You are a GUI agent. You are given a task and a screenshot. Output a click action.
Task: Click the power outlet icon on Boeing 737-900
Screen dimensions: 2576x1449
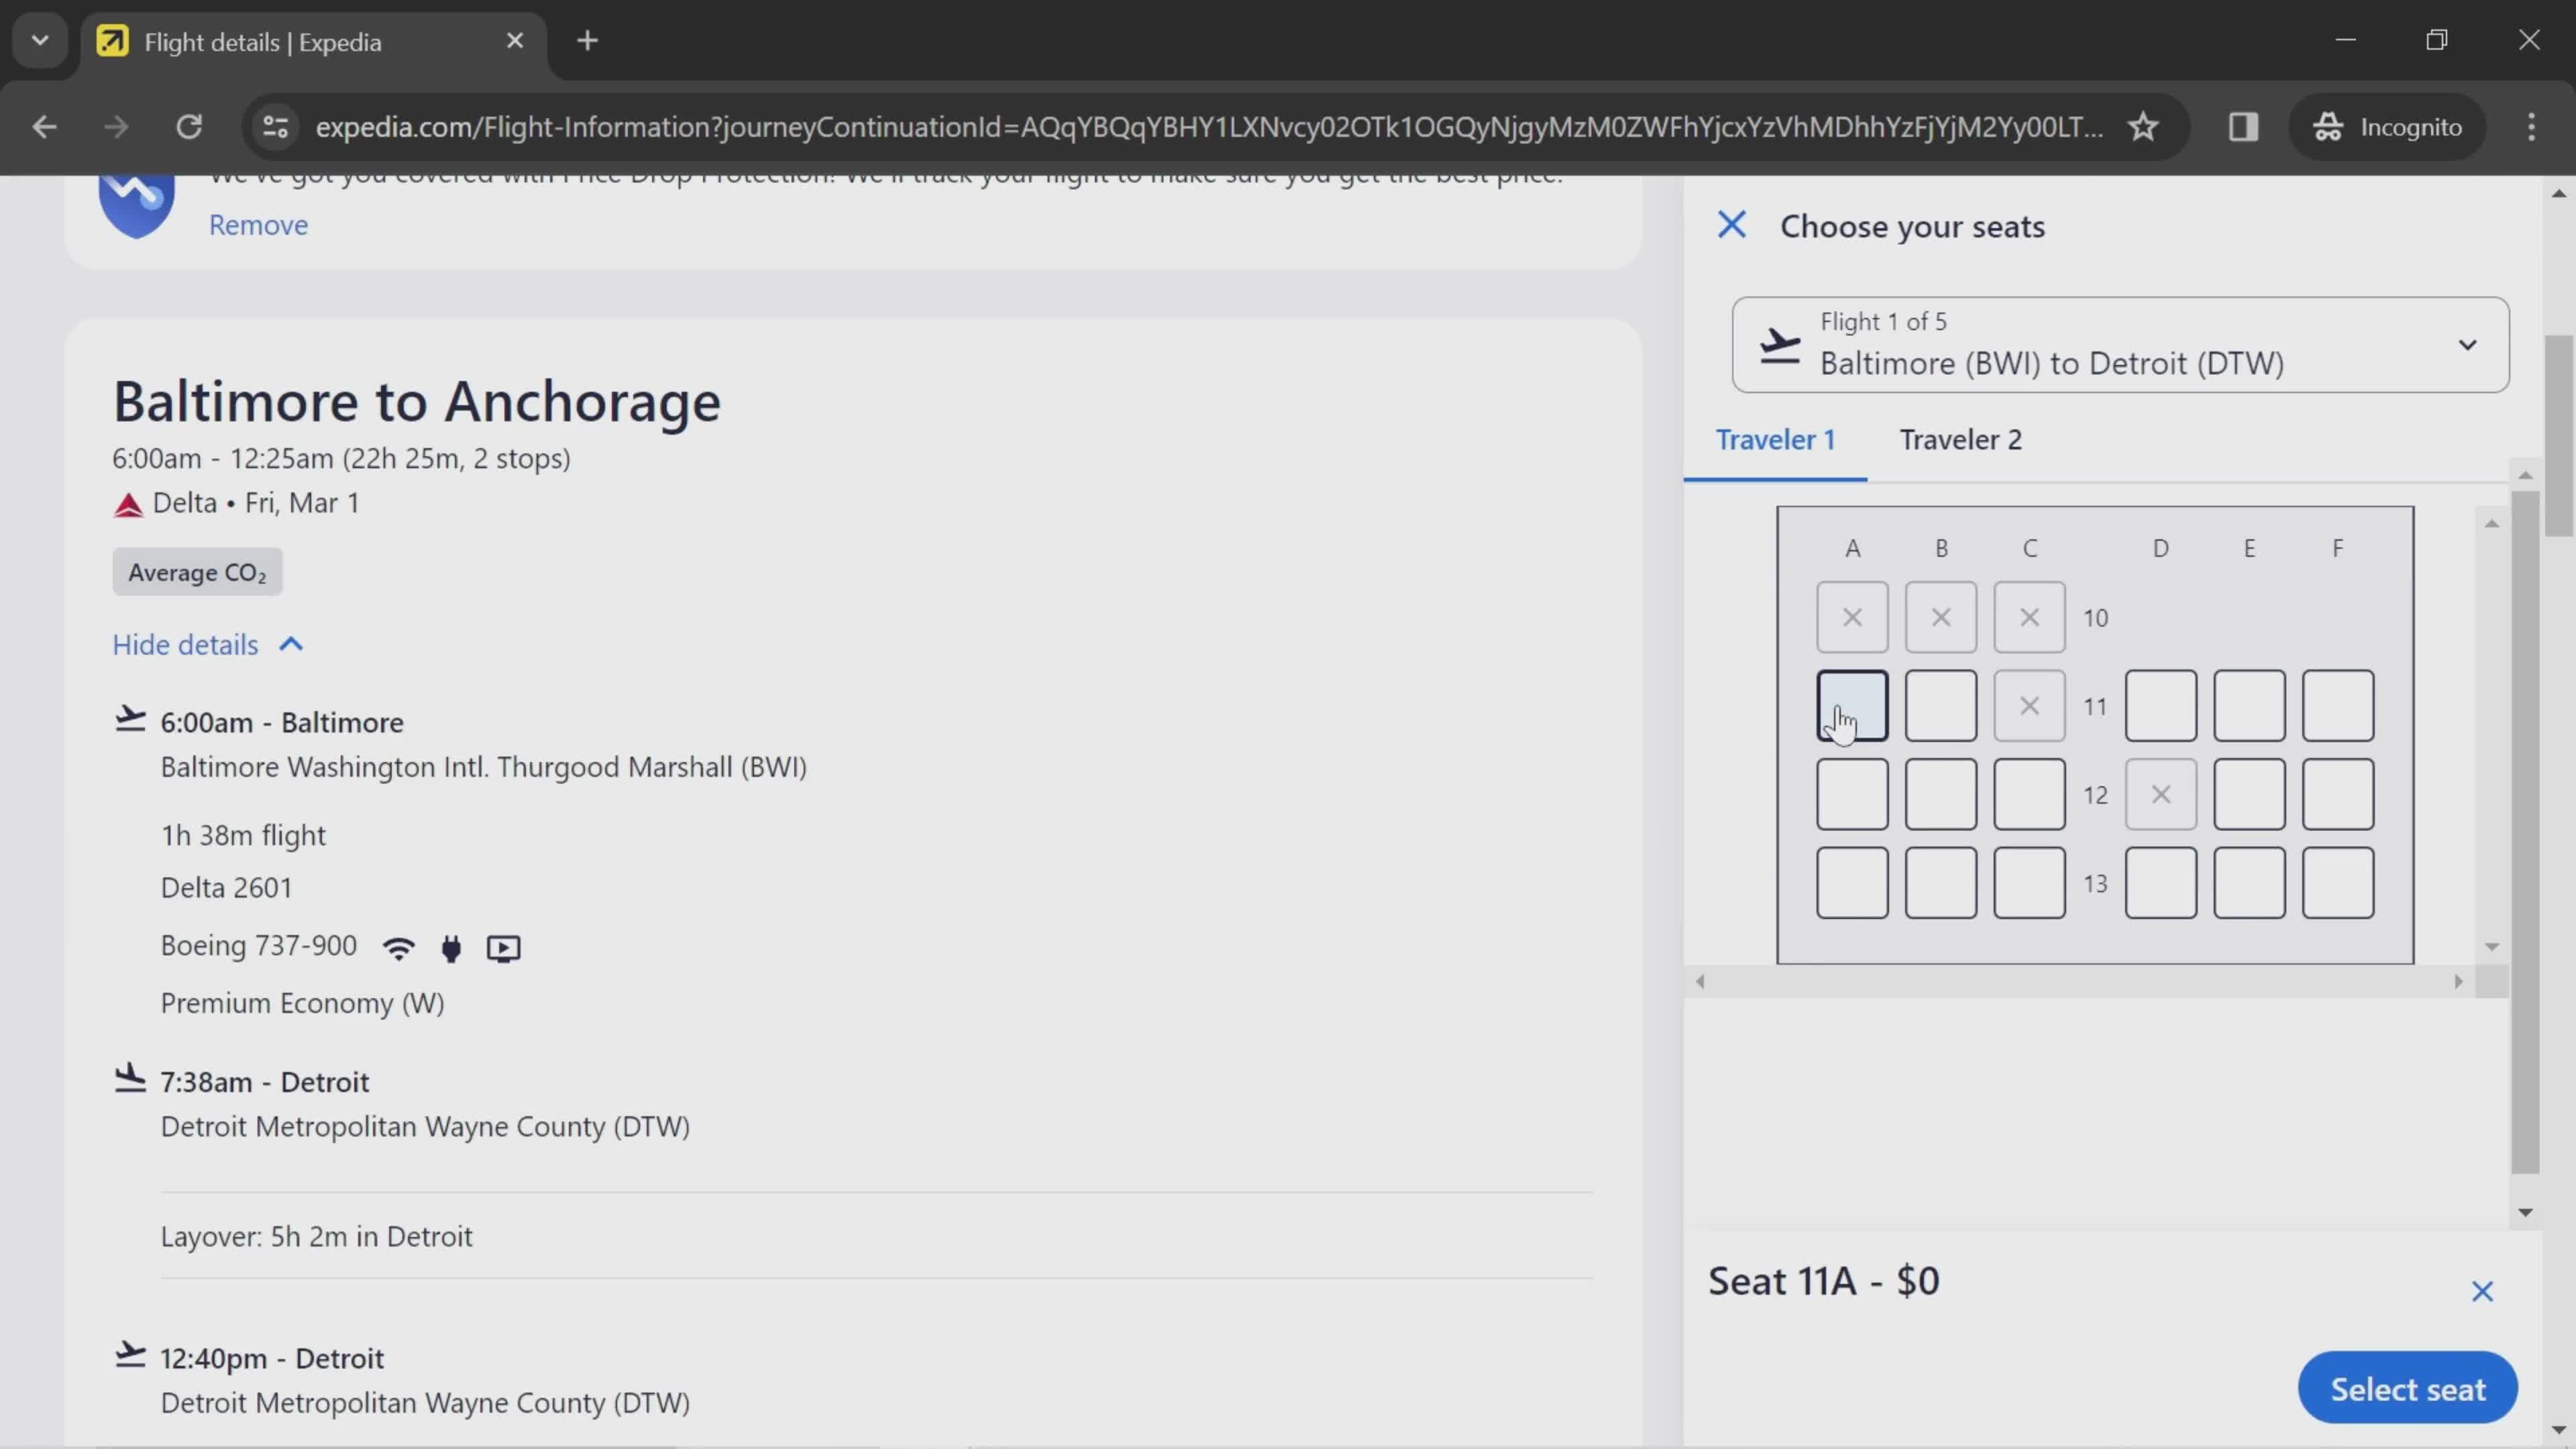click(451, 947)
